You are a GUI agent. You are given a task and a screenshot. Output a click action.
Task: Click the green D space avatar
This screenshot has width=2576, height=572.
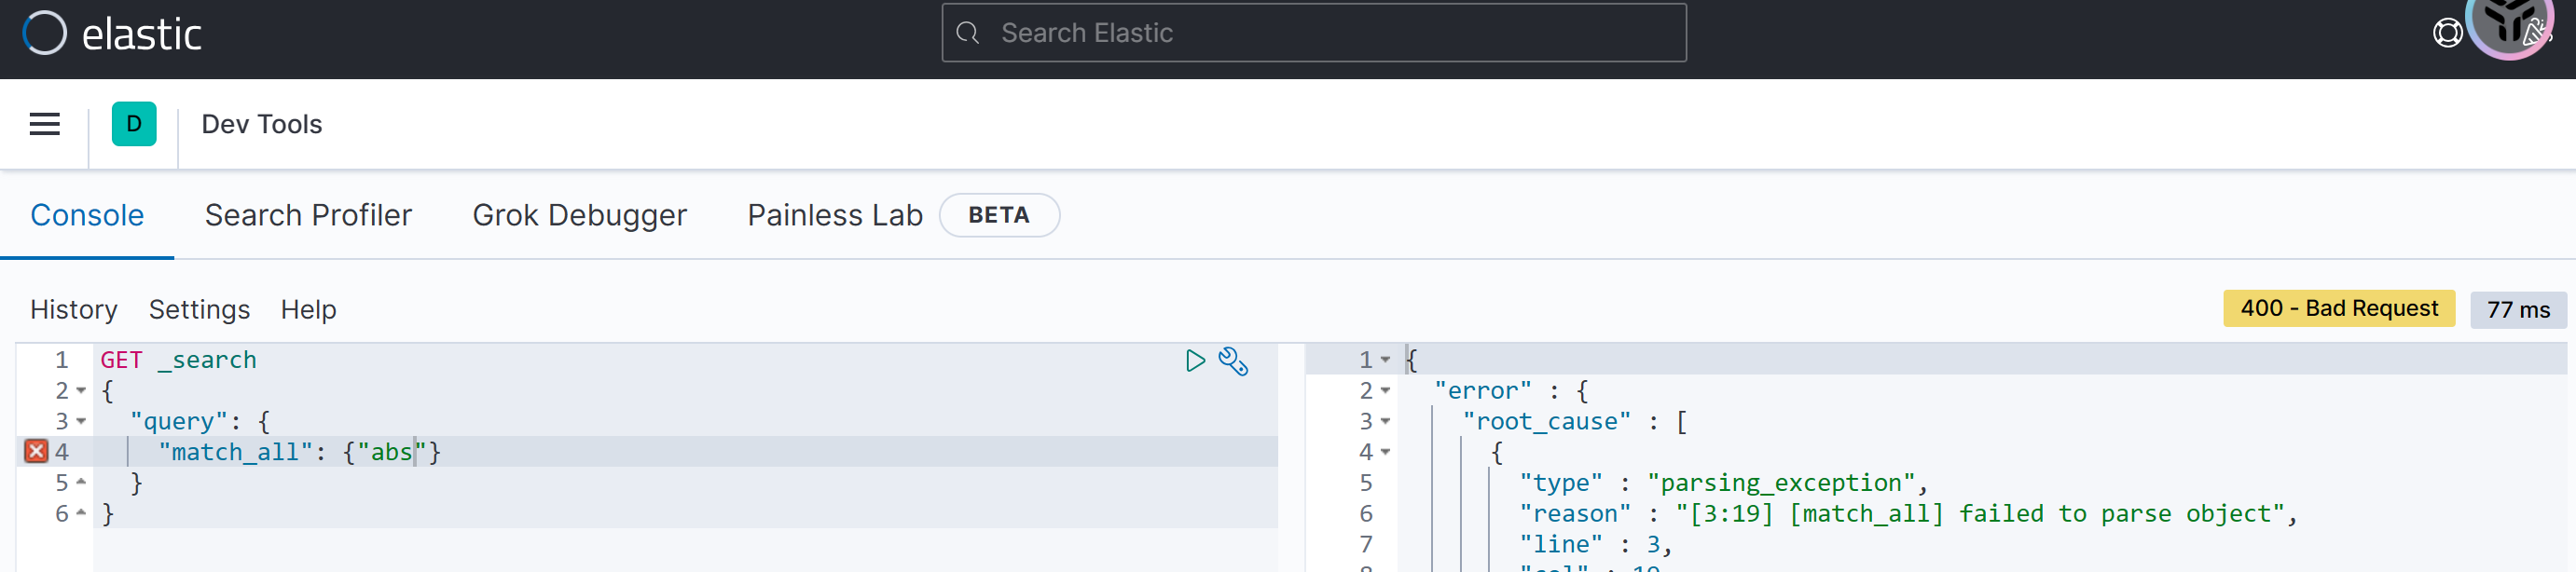coord(134,124)
